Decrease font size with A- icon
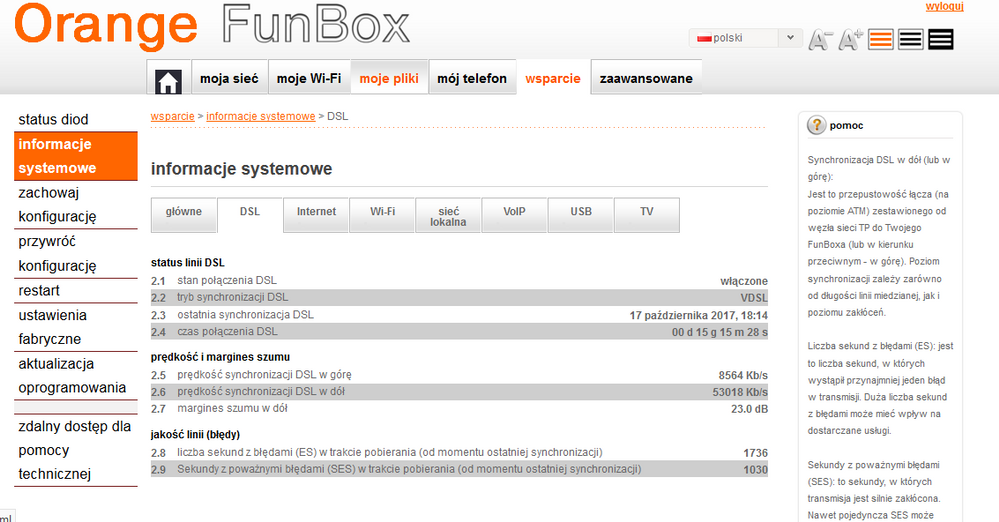This screenshot has height=522, width=999. [820, 40]
